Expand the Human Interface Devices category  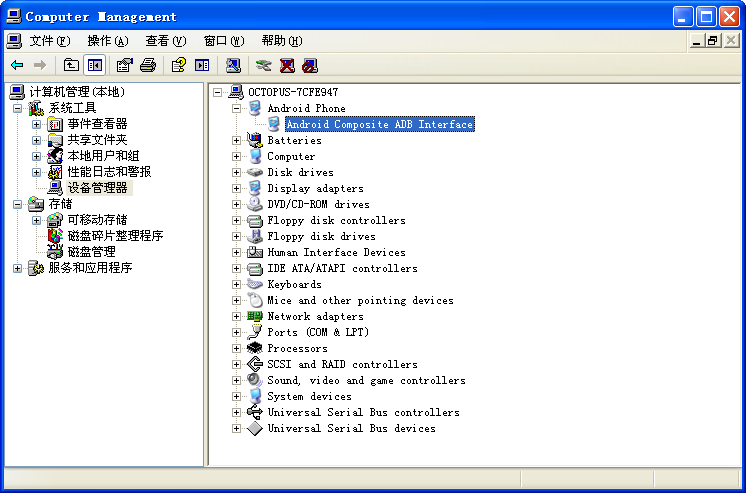point(236,252)
